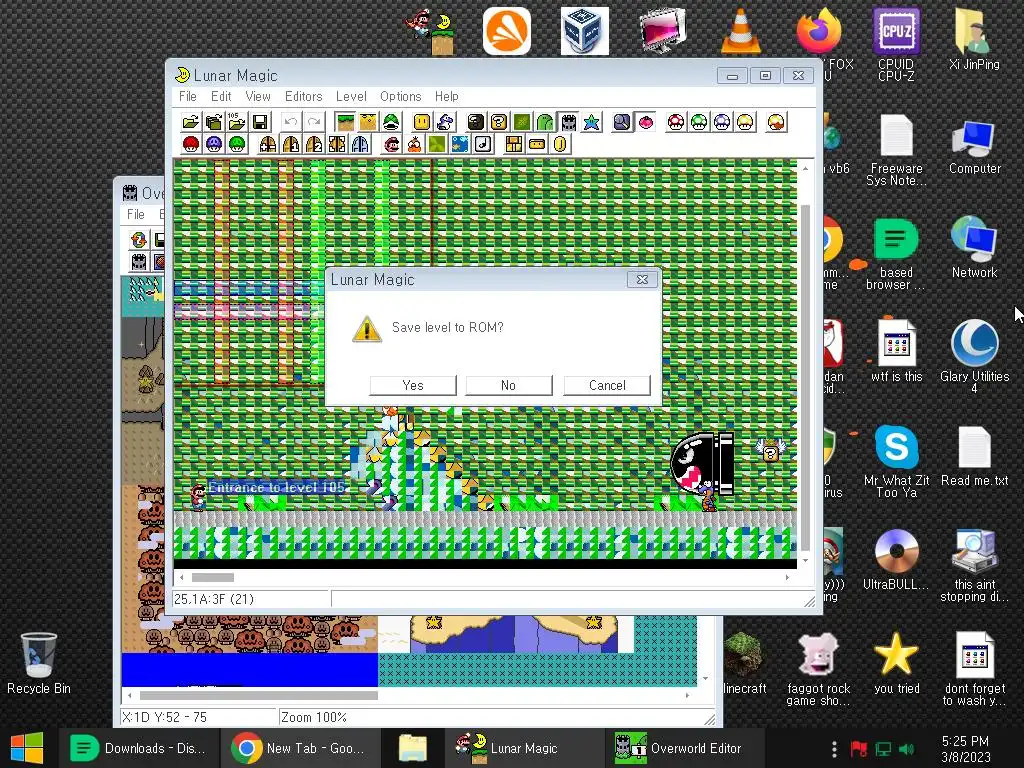Click the purple poison mushroom icon in second row
1024x768 pixels.
214,144
